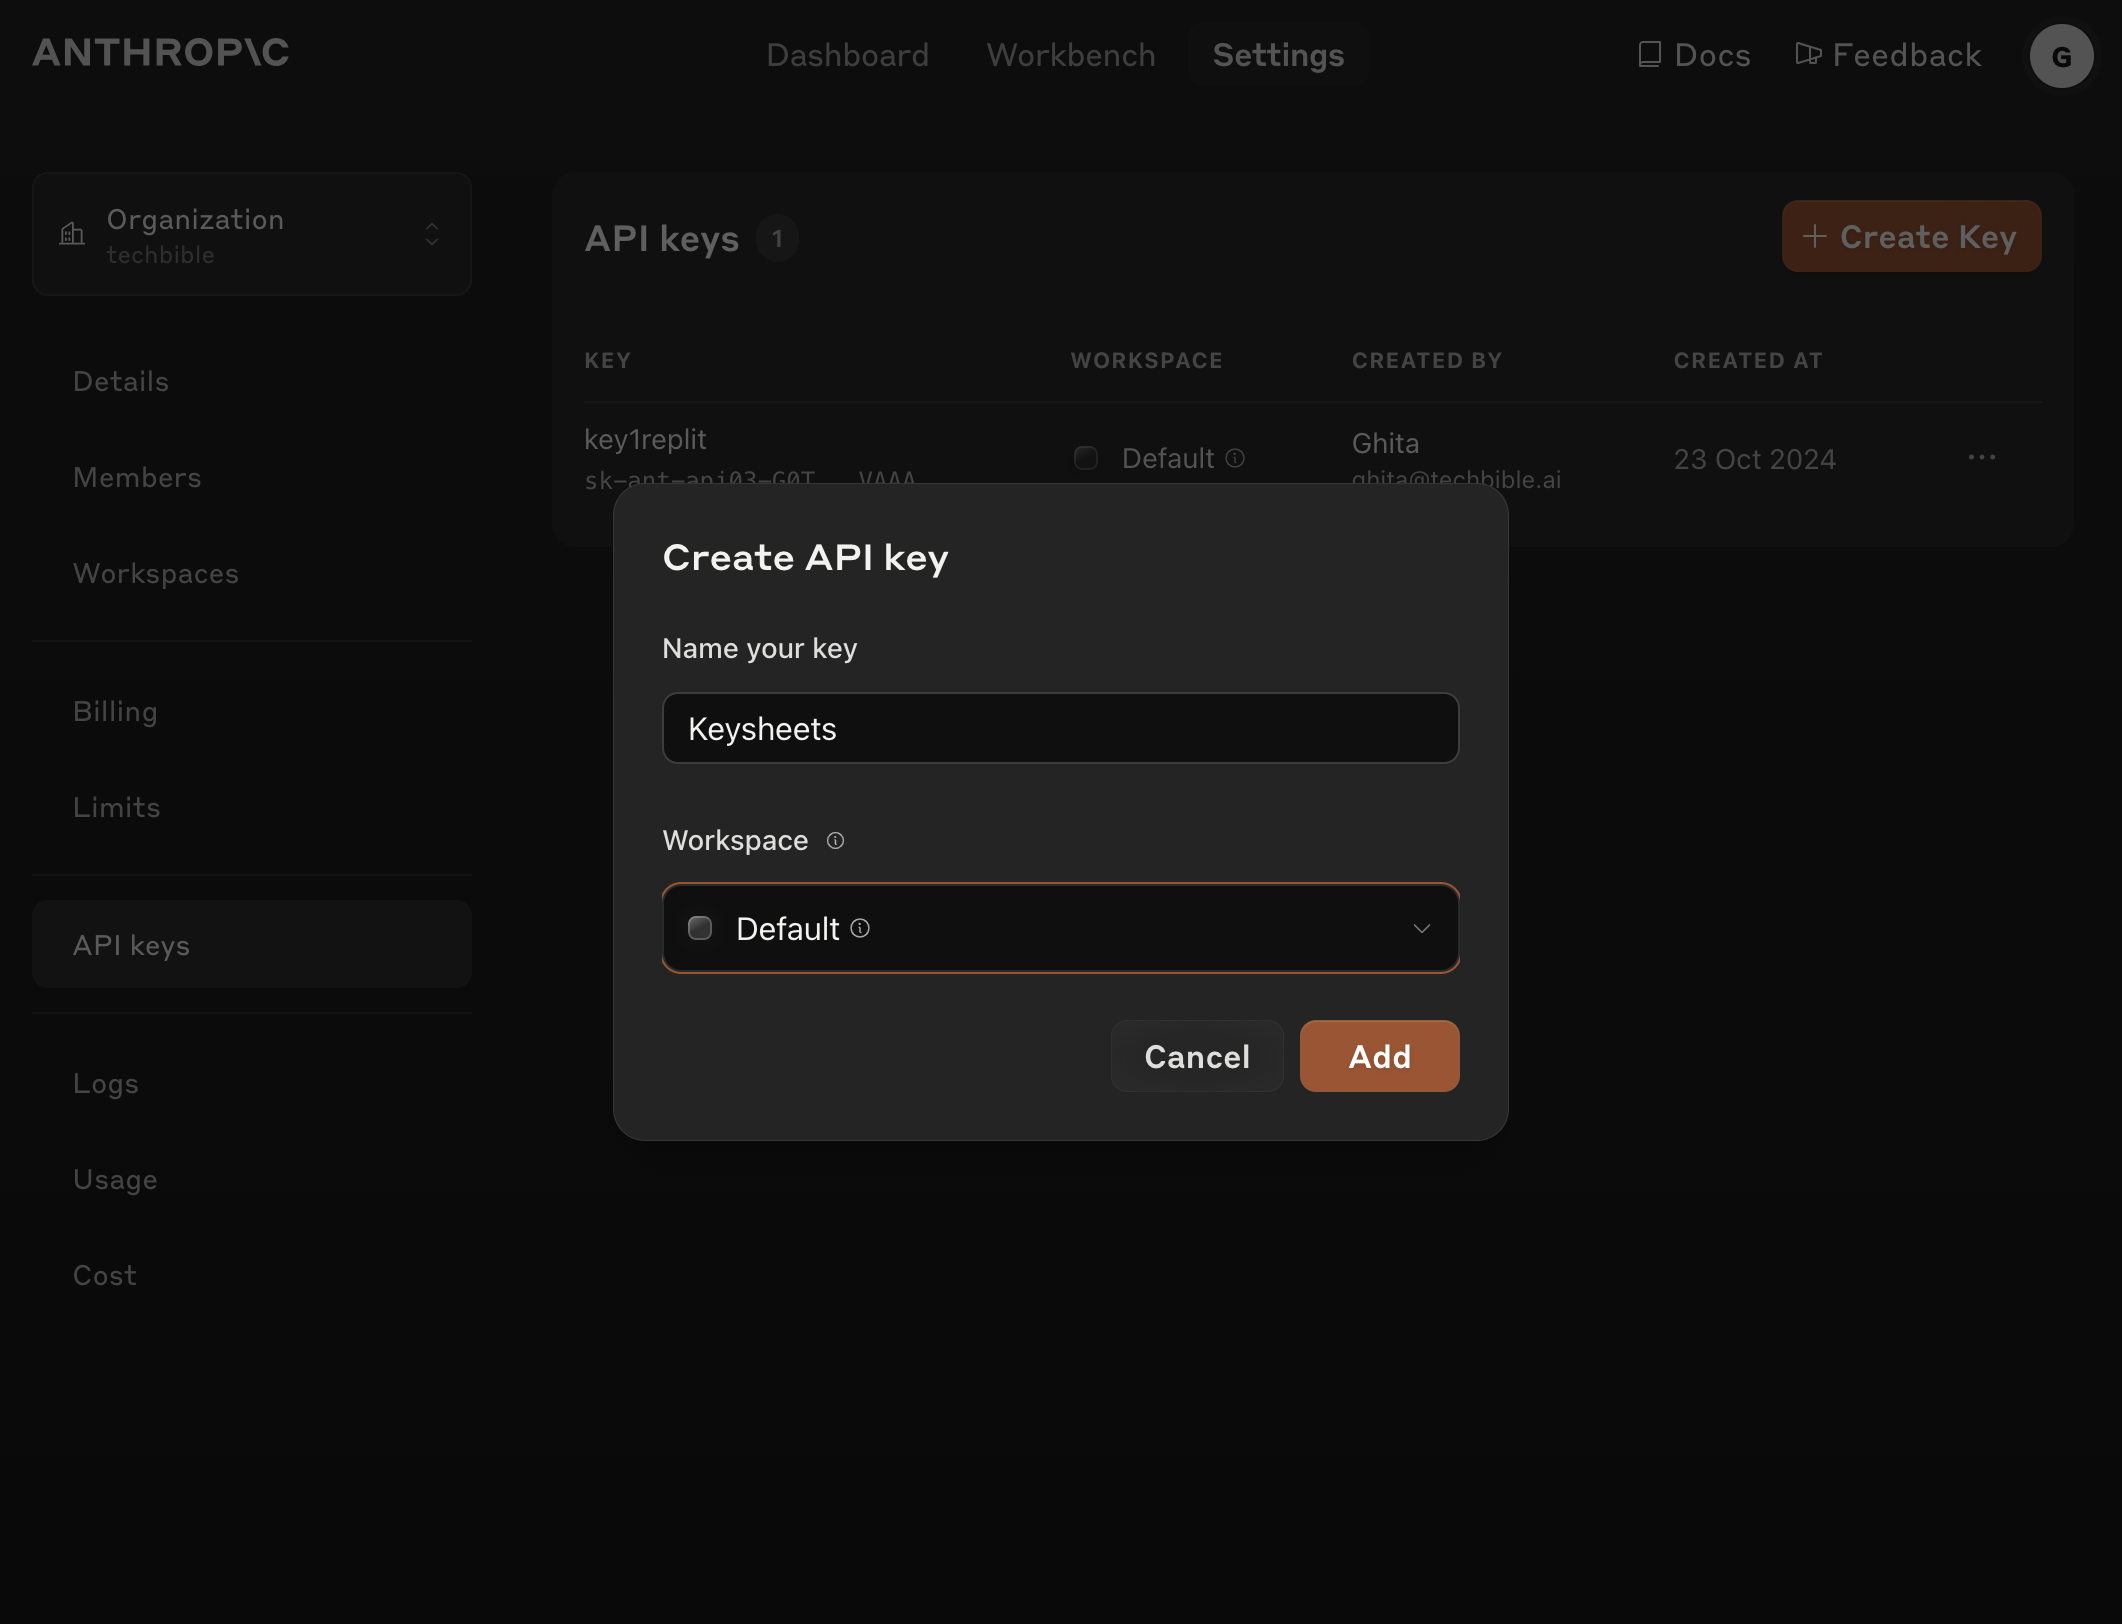Open the Docs book icon
This screenshot has height=1624, width=2122.
coord(1650,55)
